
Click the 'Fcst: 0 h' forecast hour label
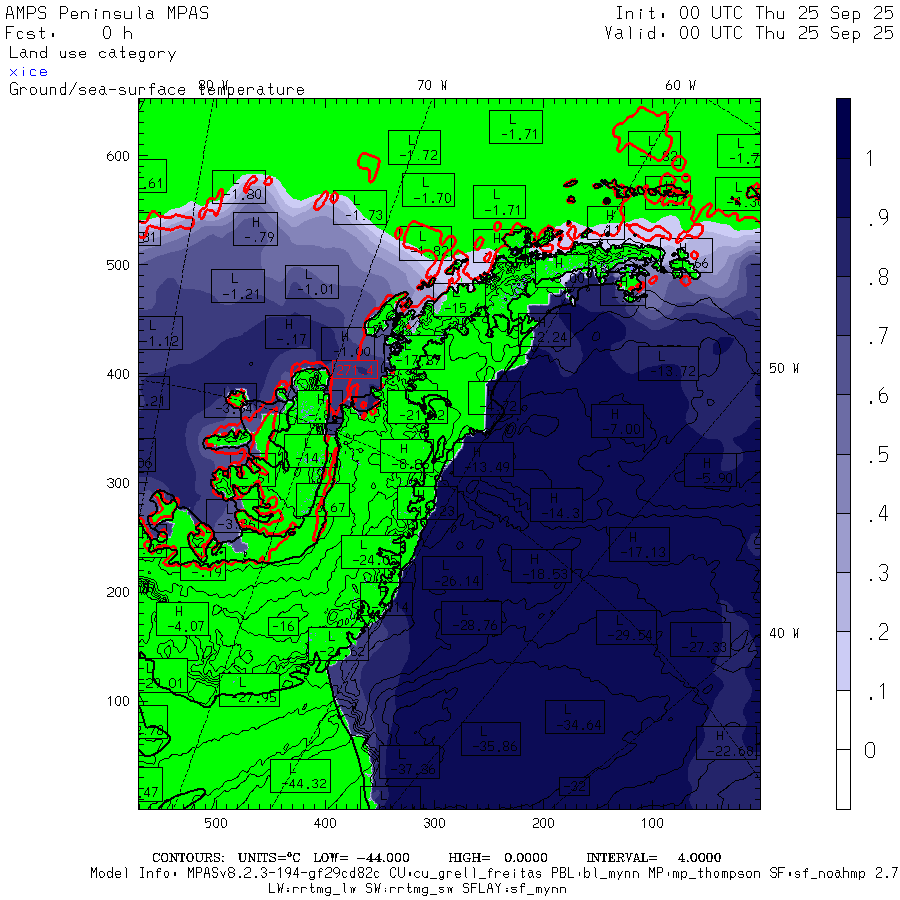(x=69, y=33)
